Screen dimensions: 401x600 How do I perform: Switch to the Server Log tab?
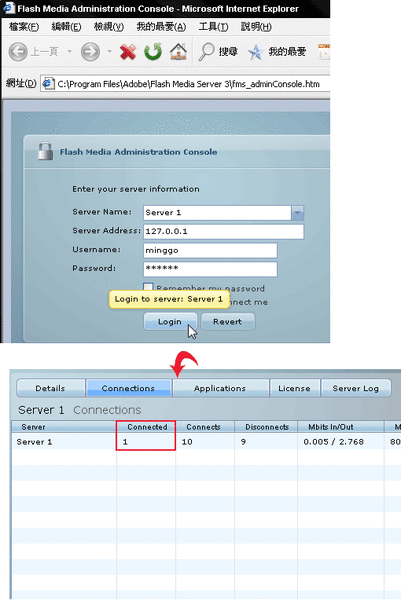coord(356,388)
